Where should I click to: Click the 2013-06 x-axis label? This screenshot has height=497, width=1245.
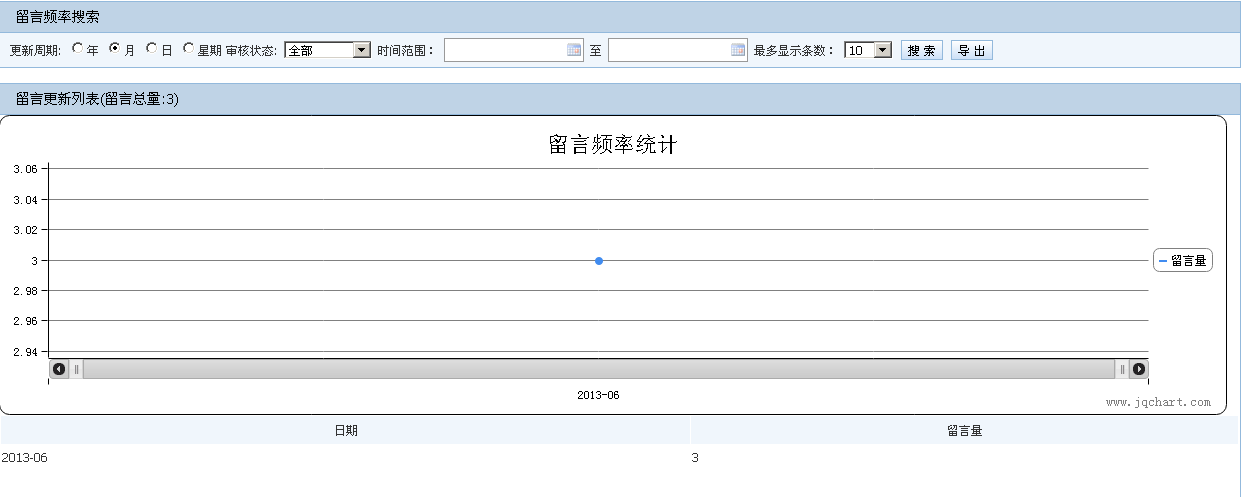[x=598, y=395]
